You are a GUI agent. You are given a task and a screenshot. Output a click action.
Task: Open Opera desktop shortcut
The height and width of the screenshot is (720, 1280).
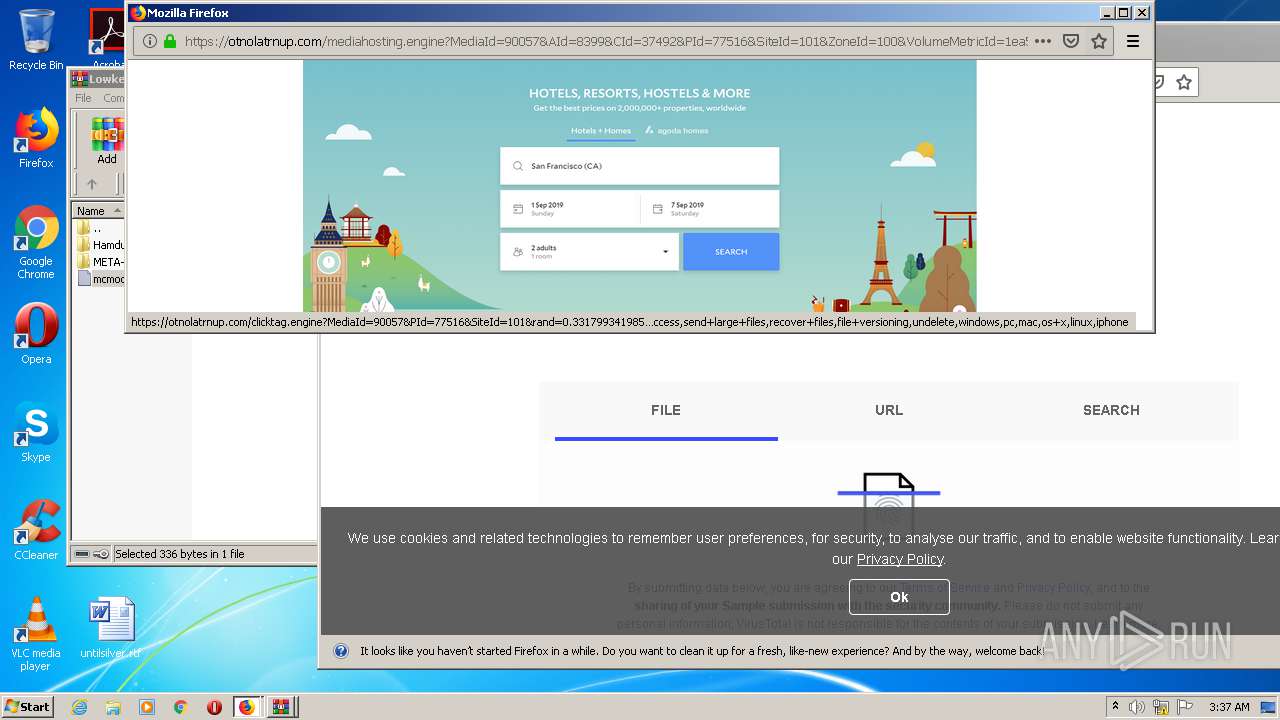[x=36, y=334]
